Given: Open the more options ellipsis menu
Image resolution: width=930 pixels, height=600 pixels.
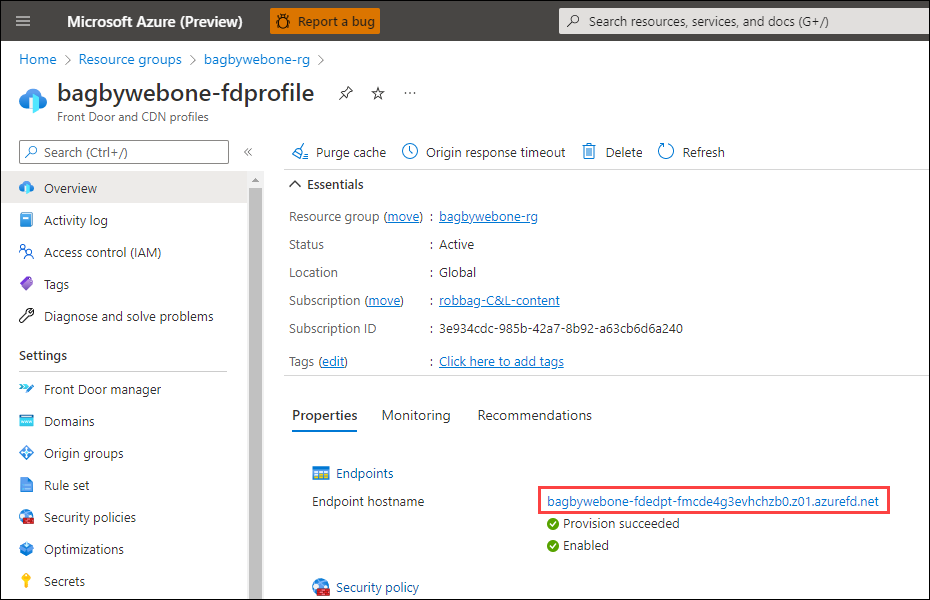Looking at the screenshot, I should coord(410,93).
